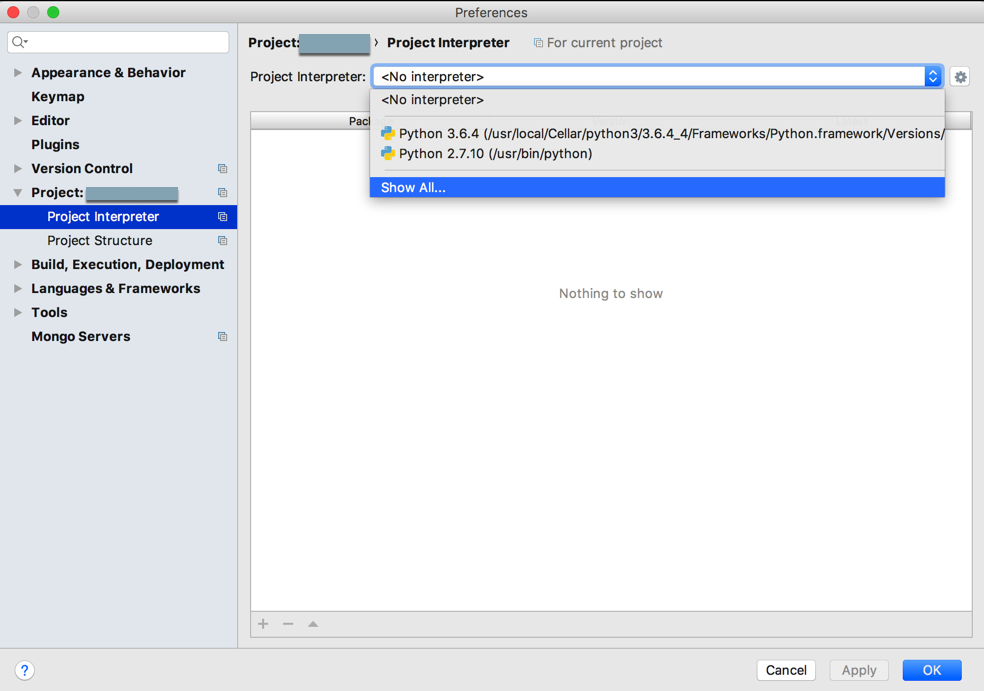984x691 pixels.
Task: Click the Tools label in sidebar
Action: coord(49,312)
